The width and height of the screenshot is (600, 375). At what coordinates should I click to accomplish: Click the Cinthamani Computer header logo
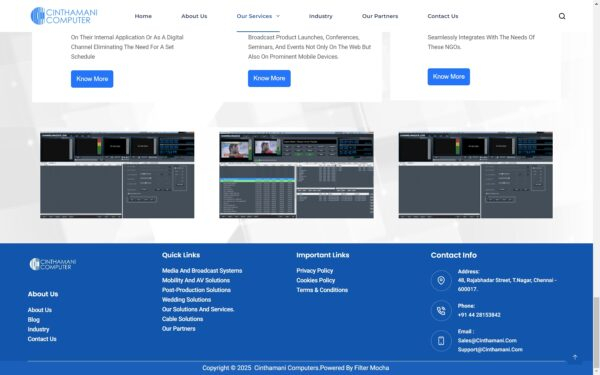[x=64, y=16]
